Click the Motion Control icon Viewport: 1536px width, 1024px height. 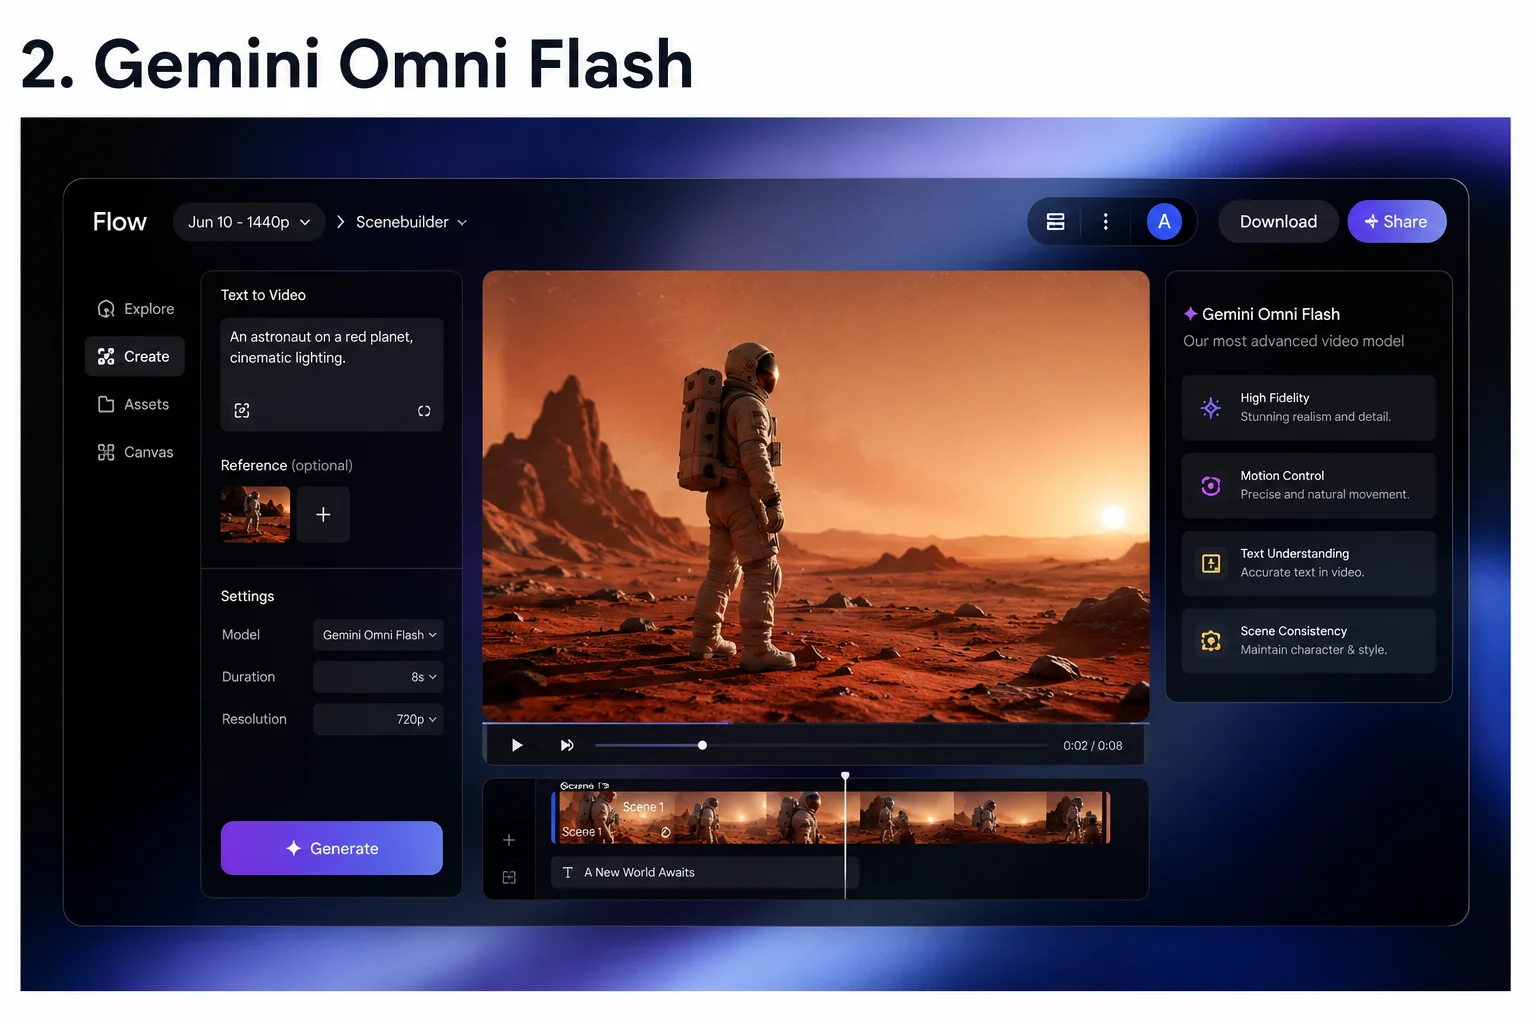1211,486
